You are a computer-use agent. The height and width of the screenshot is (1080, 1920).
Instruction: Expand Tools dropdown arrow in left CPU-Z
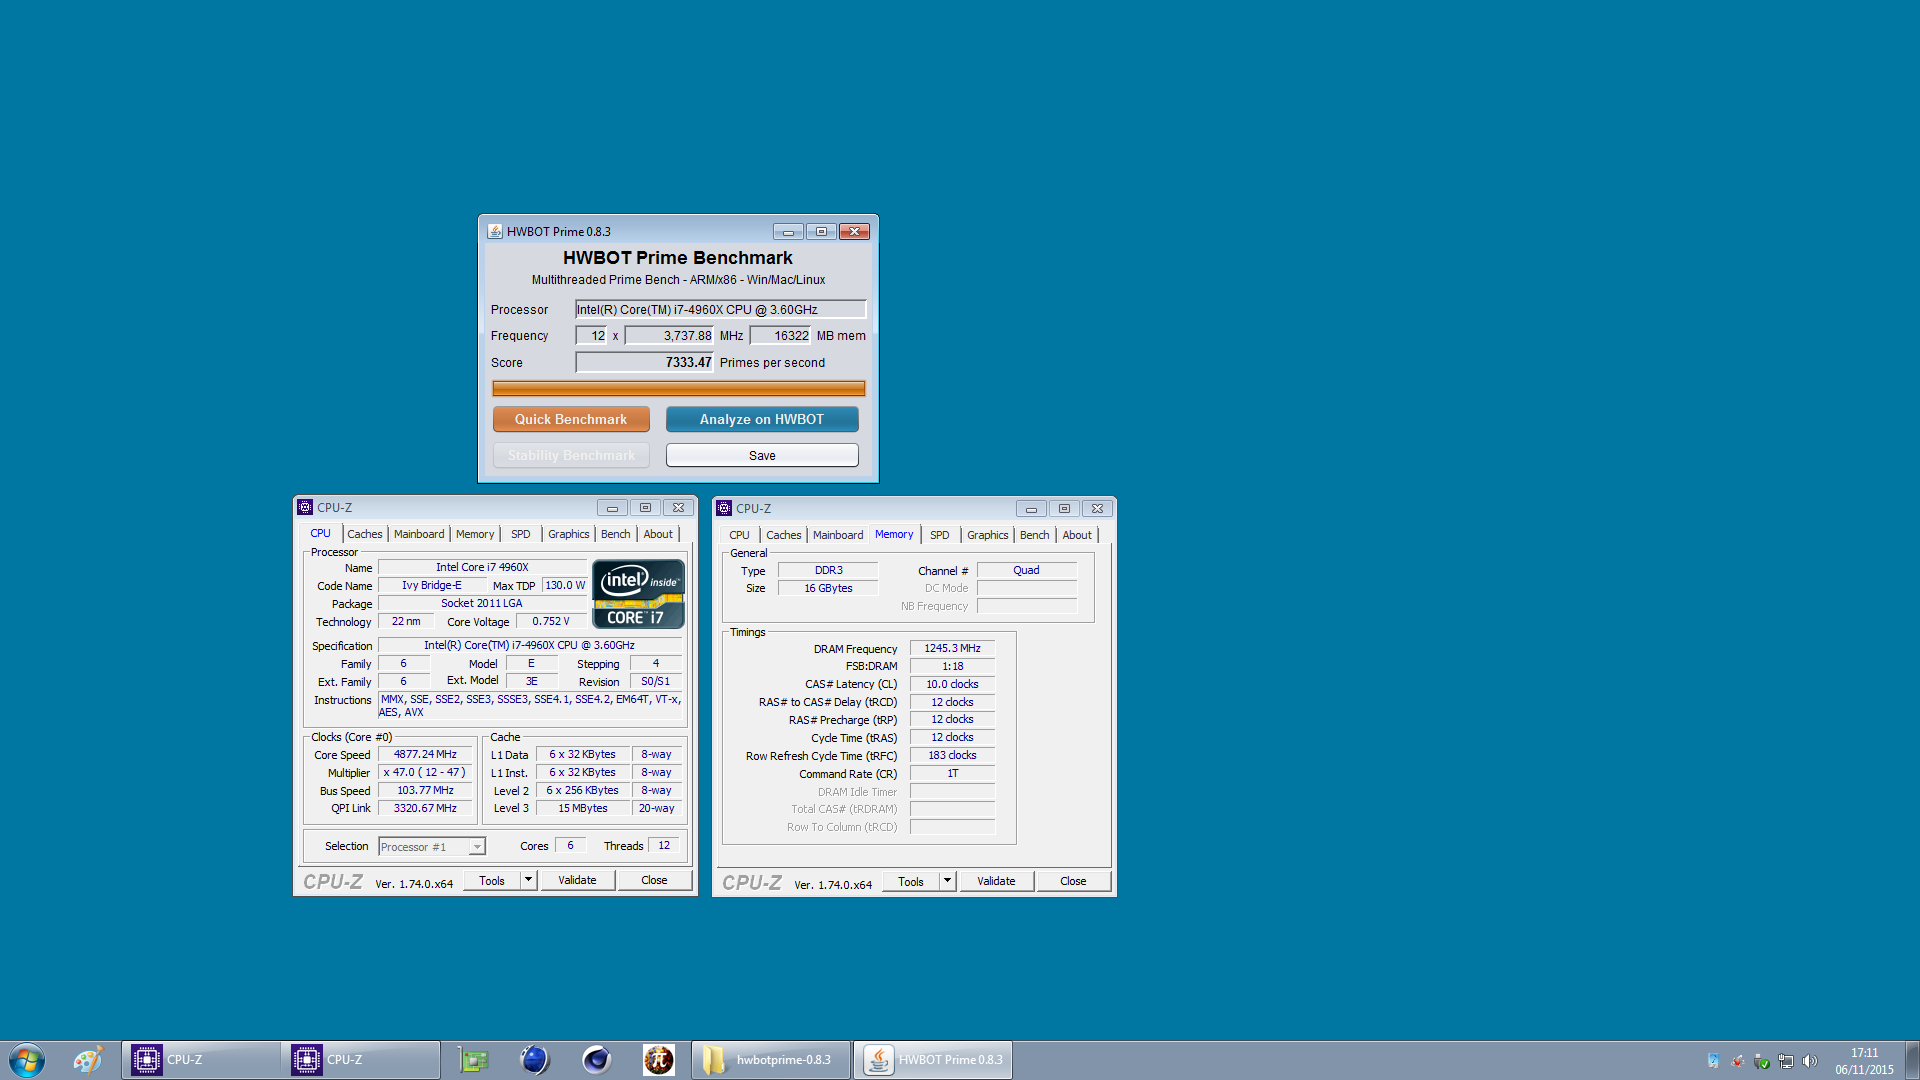point(528,880)
